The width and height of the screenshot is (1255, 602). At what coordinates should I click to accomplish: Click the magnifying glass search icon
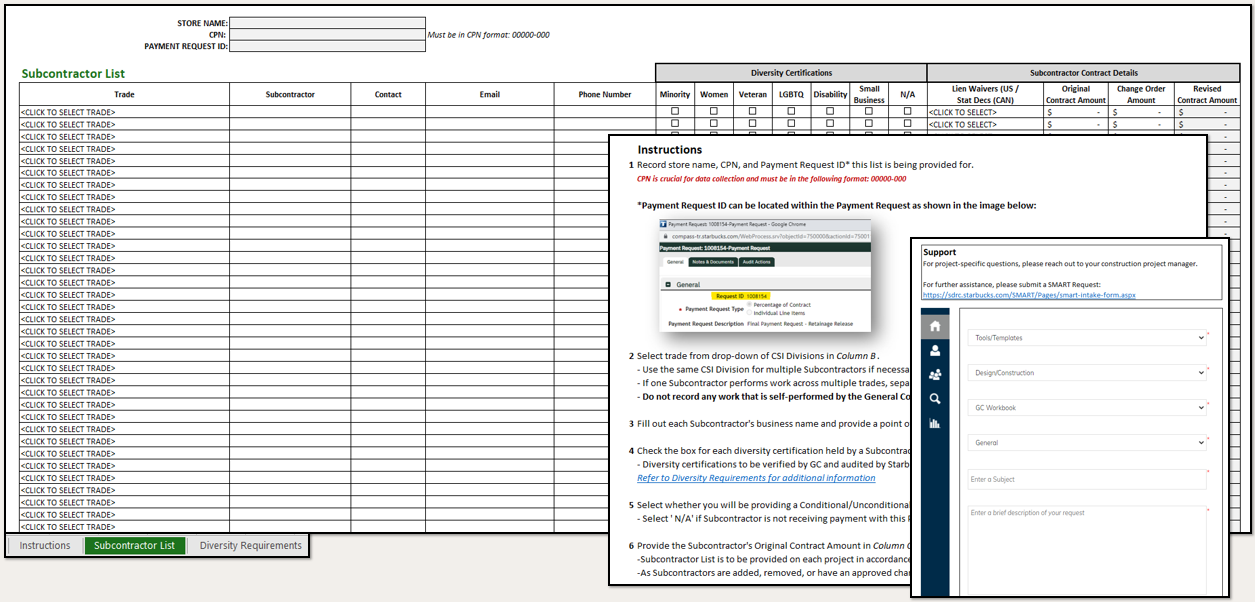coord(935,399)
